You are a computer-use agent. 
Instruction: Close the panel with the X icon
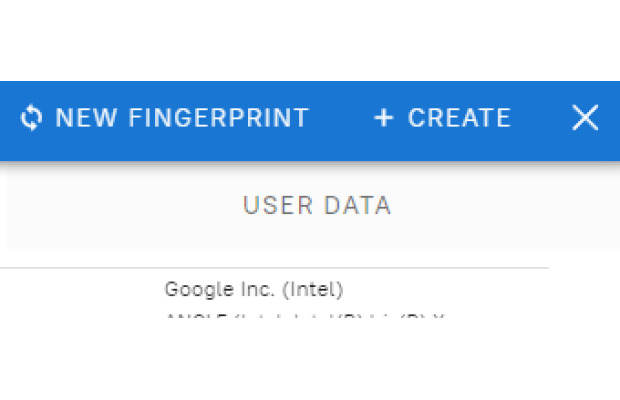click(x=585, y=118)
